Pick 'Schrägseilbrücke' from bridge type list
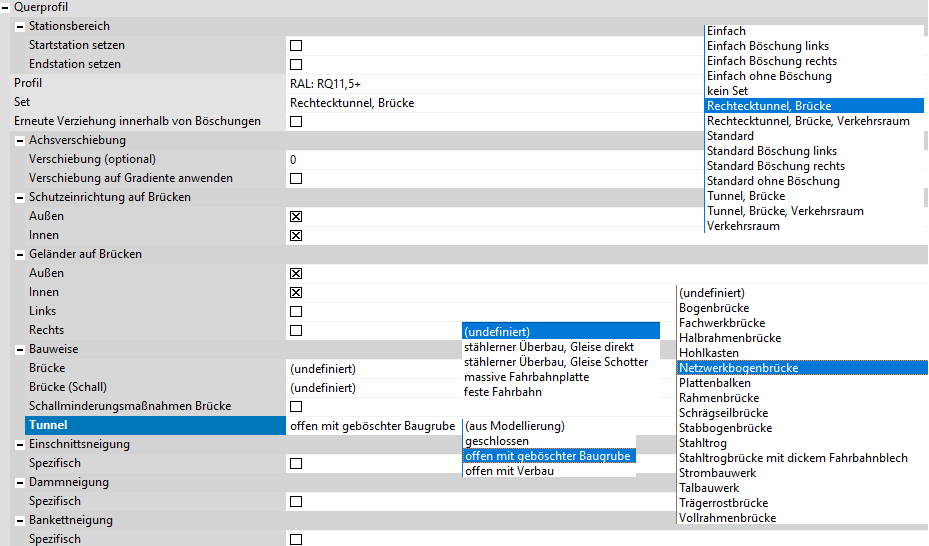This screenshot has width=929, height=546. point(723,413)
